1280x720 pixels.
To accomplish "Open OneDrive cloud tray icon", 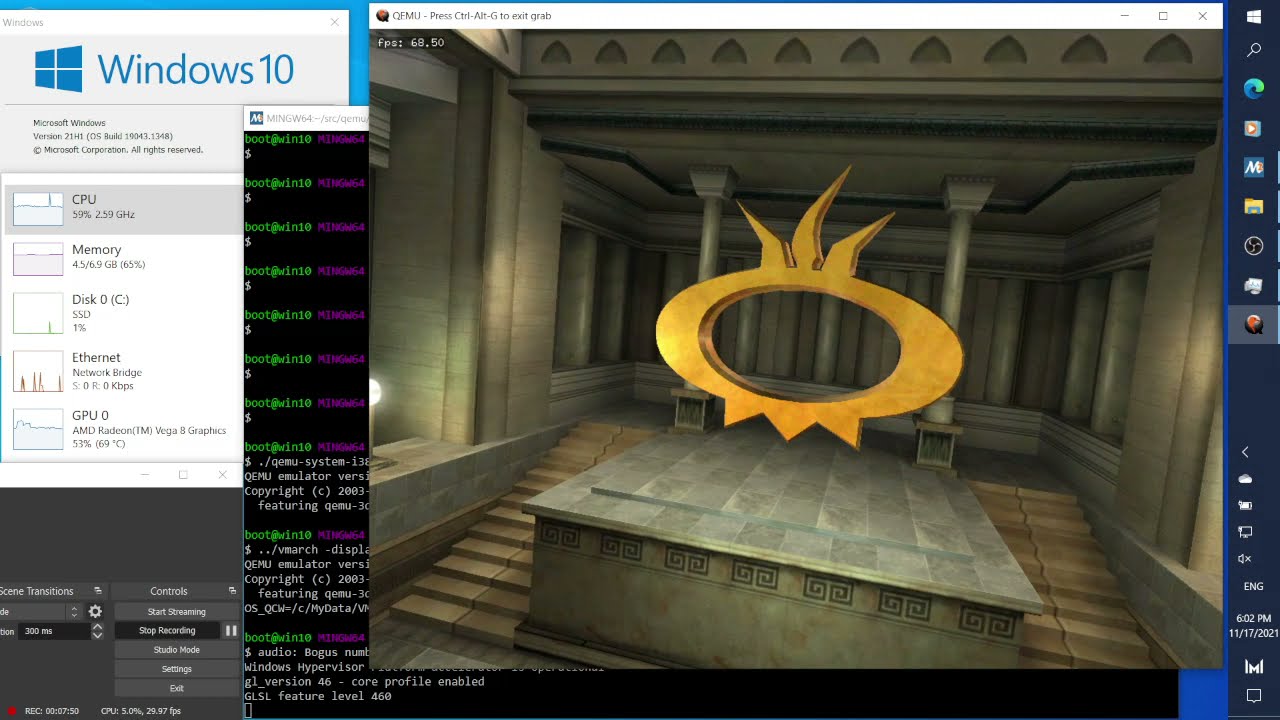I will pos(1245,479).
